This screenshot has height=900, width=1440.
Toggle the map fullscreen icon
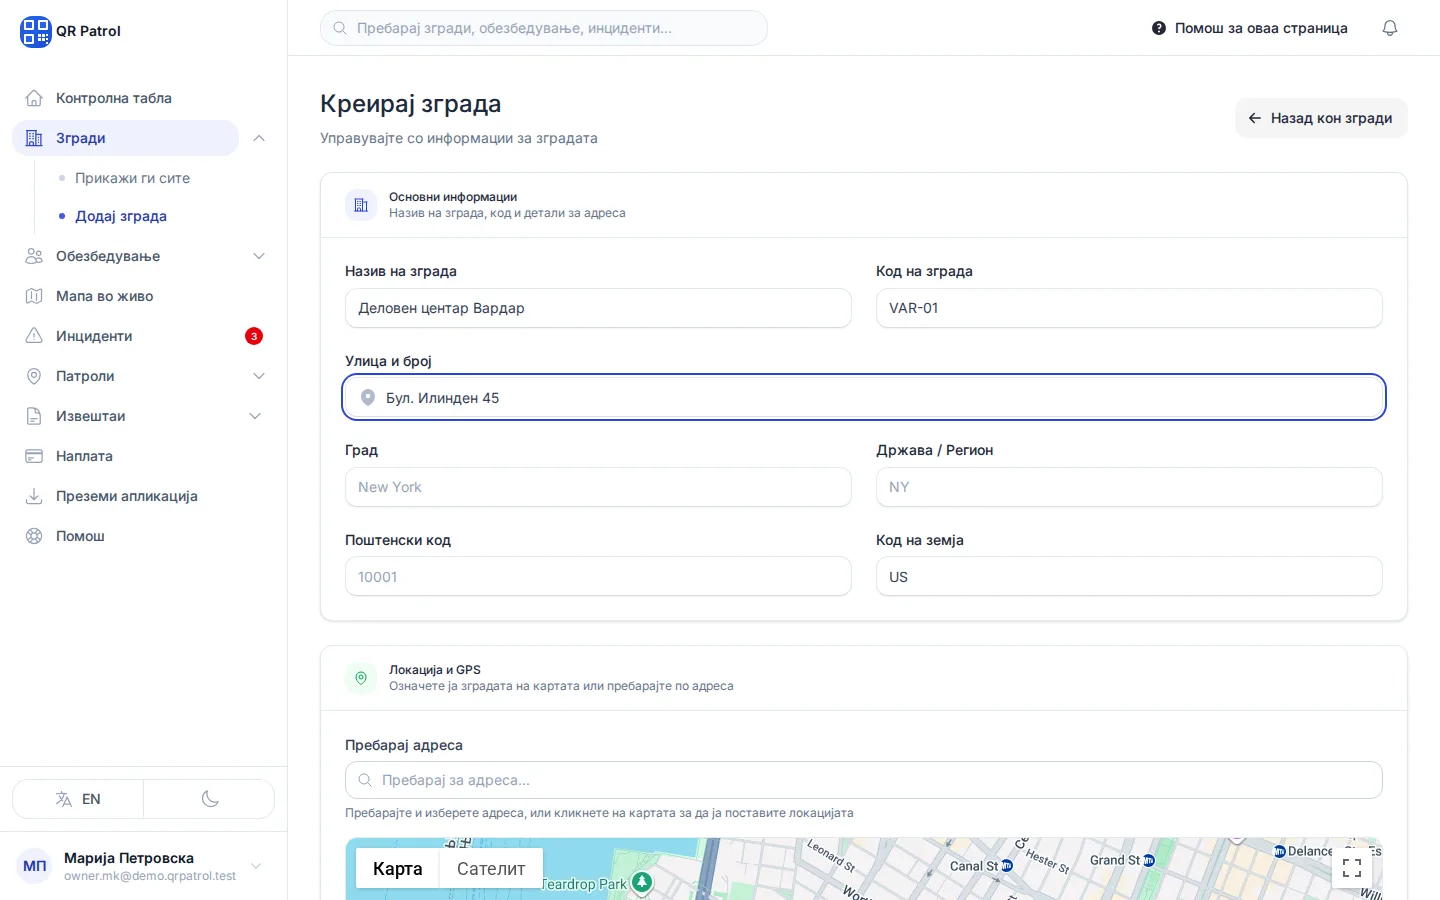point(1352,868)
